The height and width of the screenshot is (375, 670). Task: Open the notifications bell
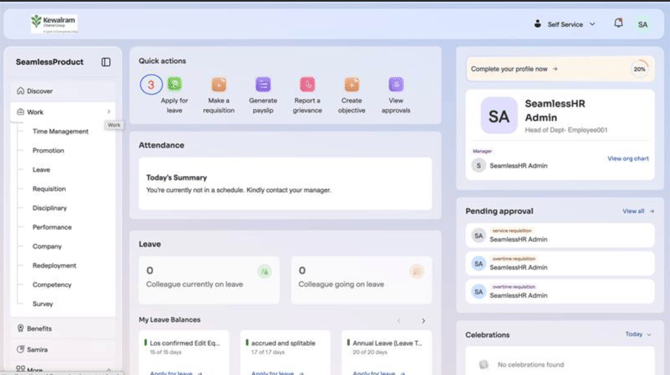(618, 23)
